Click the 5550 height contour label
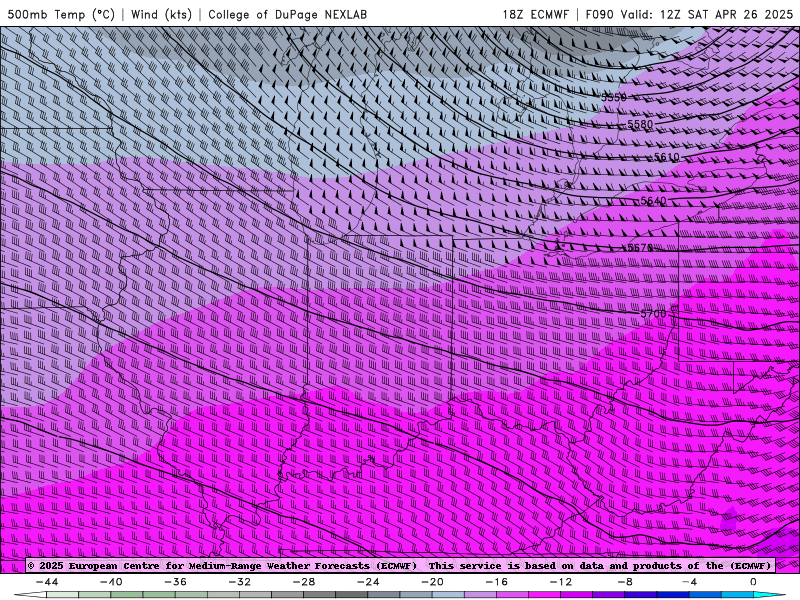 614,97
